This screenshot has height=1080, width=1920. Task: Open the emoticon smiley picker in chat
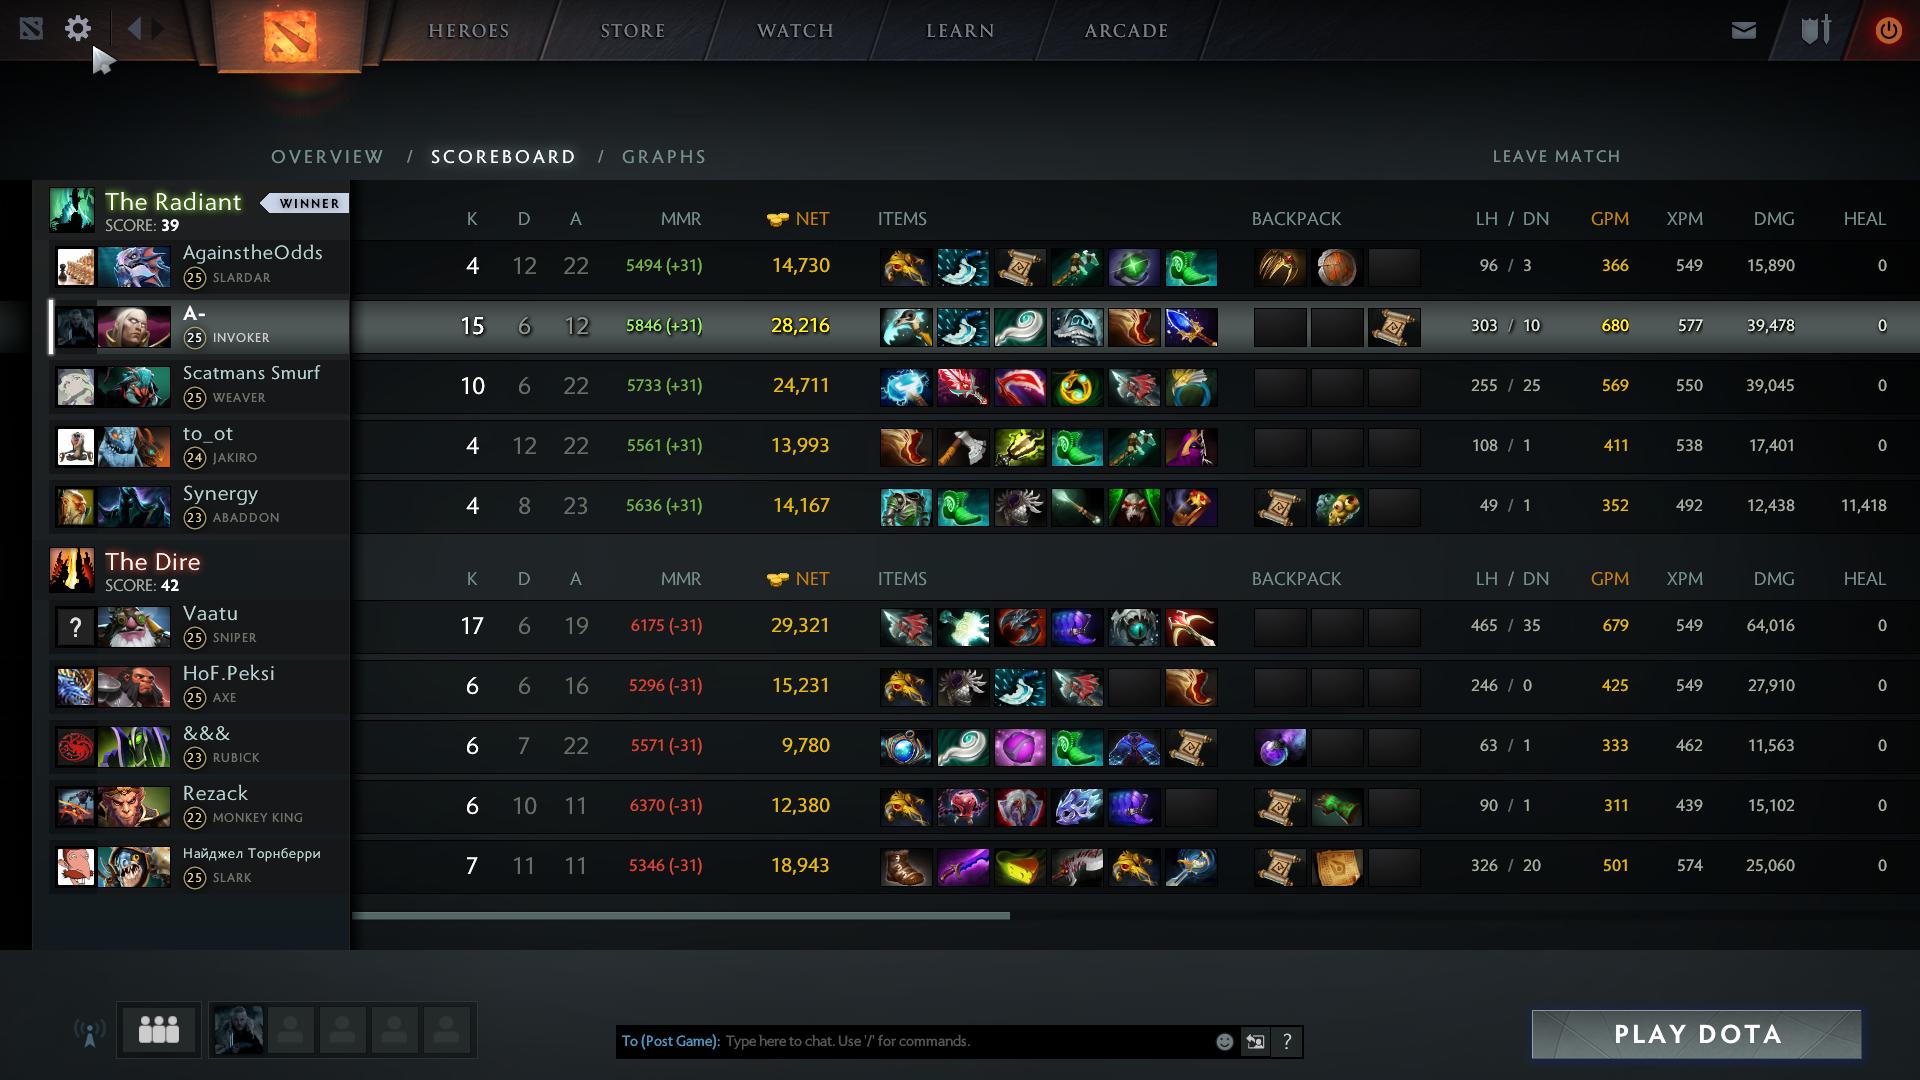(x=1224, y=1042)
